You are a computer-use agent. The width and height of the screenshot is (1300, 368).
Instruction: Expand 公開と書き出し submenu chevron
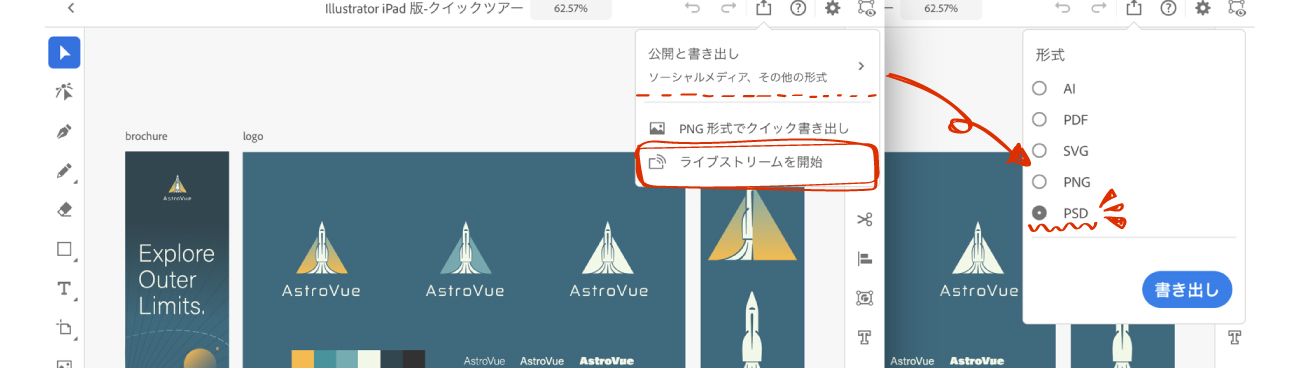[x=861, y=66]
